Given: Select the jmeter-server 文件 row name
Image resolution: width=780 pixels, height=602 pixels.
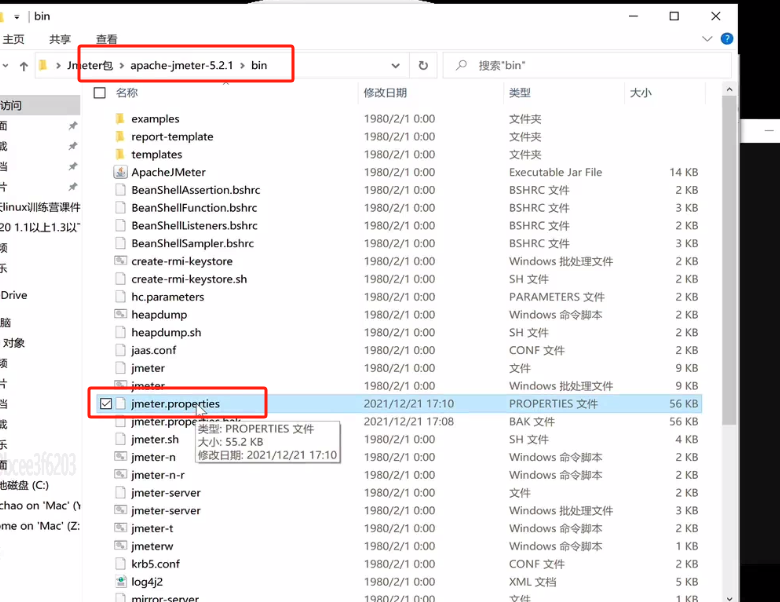Looking at the screenshot, I should 166,493.
